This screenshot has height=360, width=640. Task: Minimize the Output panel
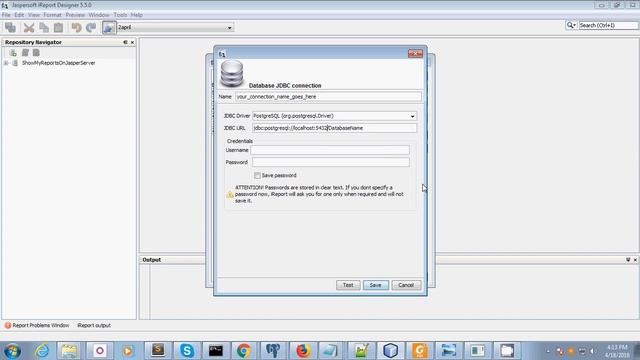pyautogui.click(x=628, y=260)
